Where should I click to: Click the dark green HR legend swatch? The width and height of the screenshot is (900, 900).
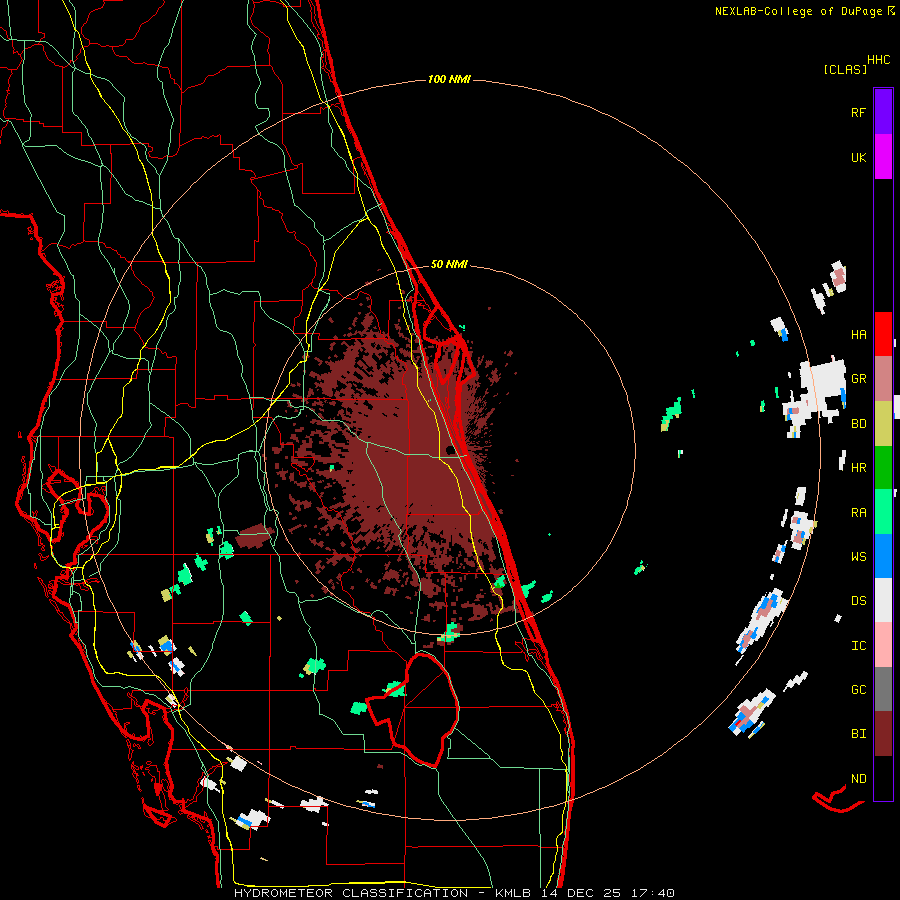[883, 468]
